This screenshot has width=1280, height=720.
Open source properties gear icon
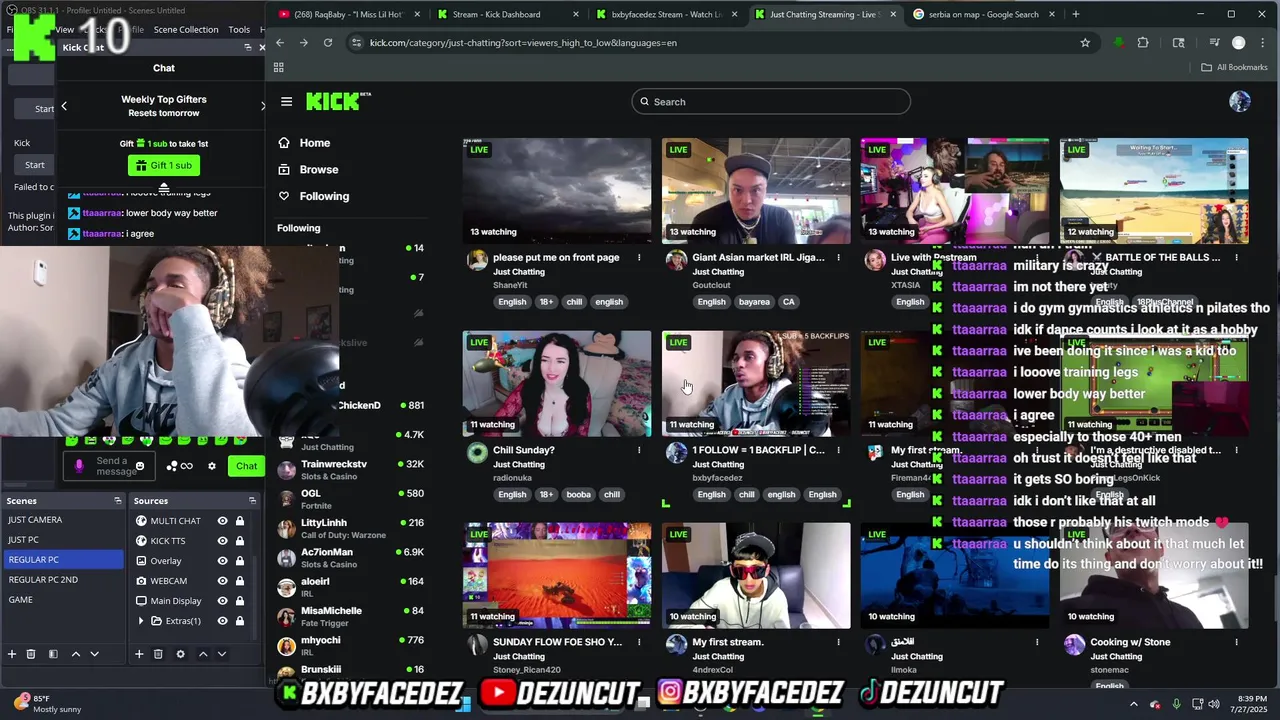click(180, 654)
